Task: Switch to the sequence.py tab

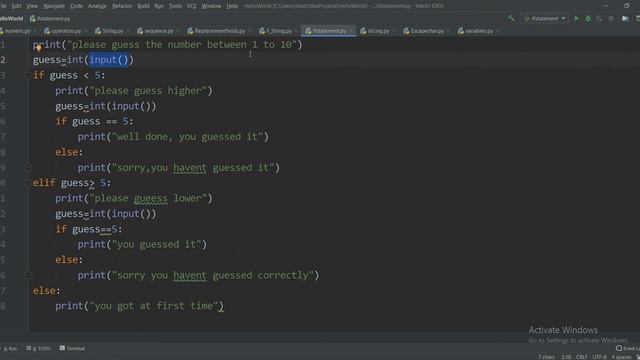Action: click(x=158, y=31)
